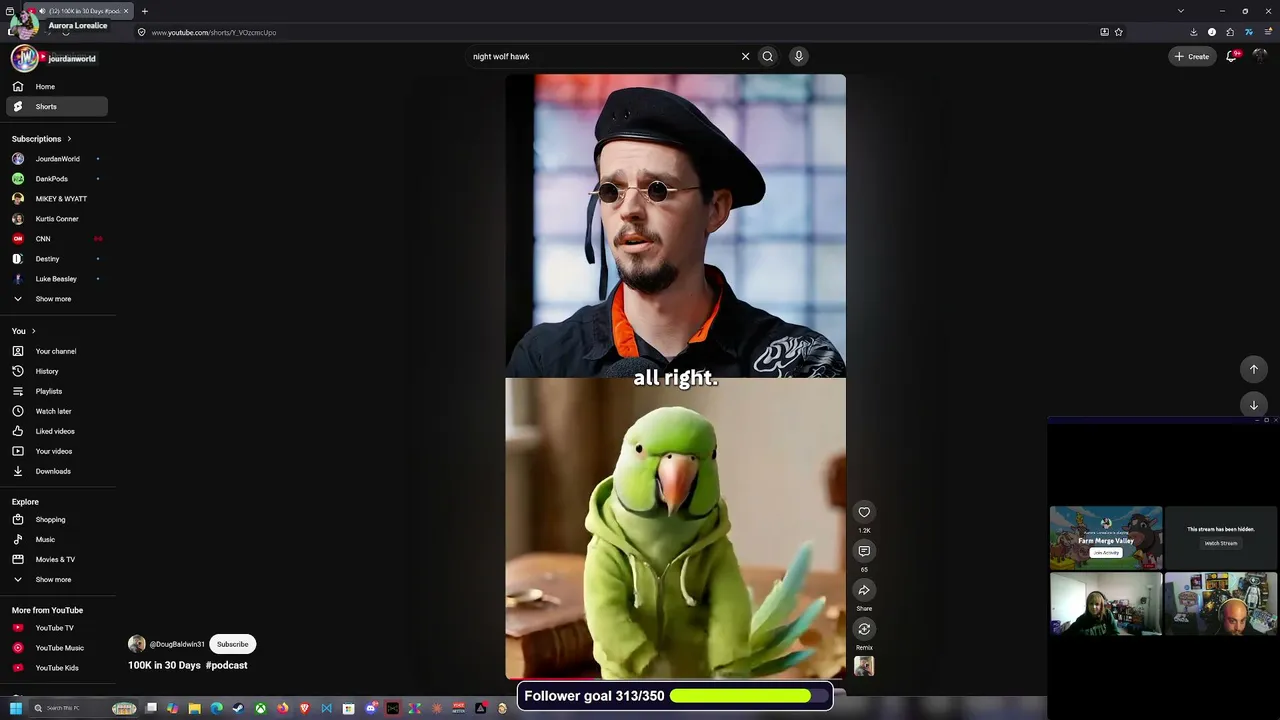Expand Explore list with Show more
Image resolution: width=1280 pixels, height=720 pixels.
coord(57,580)
